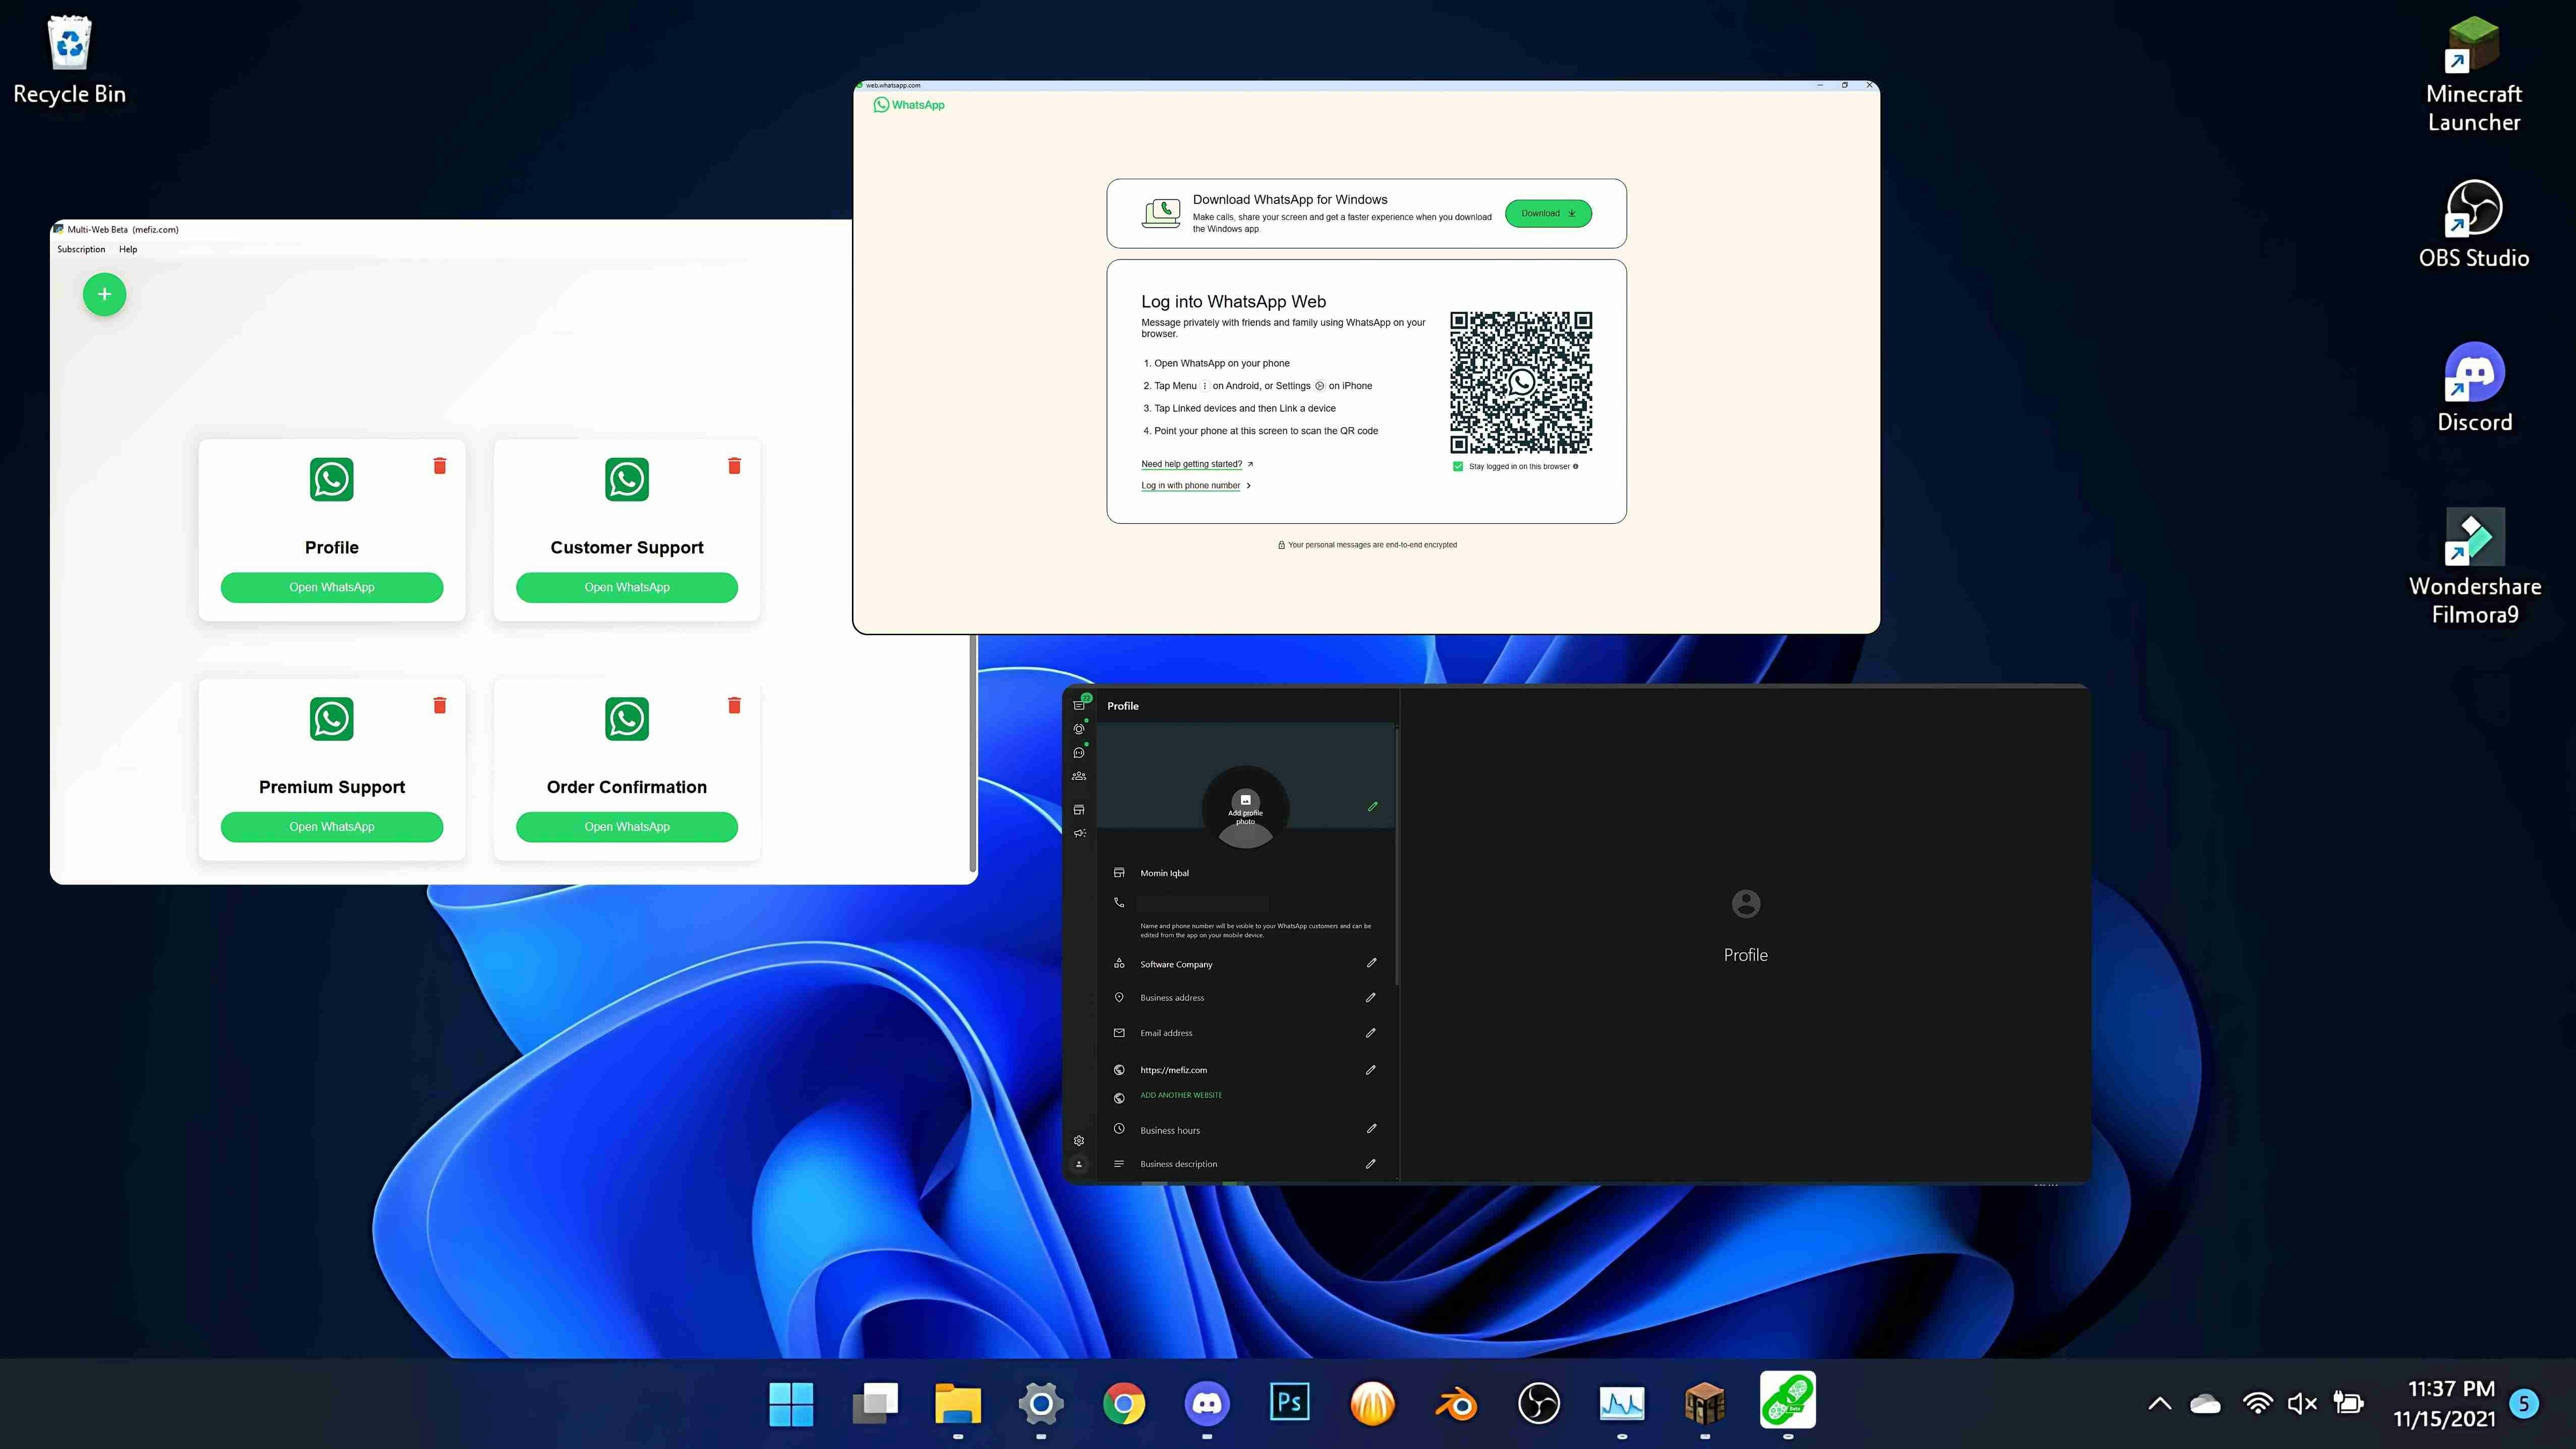Open the OBS Studio desktop shortcut
Viewport: 2576px width, 1449px height.
click(x=2474, y=224)
